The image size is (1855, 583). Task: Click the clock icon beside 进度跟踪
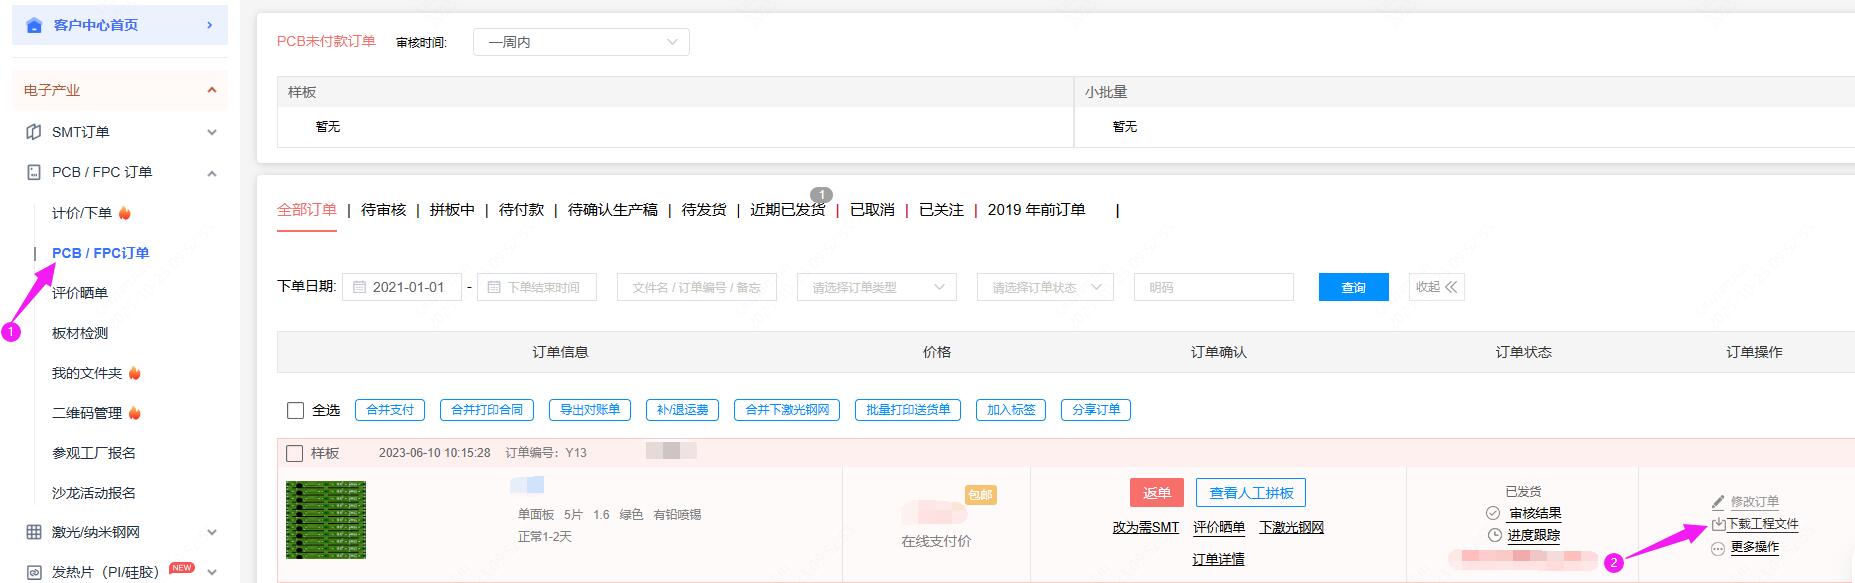click(1495, 535)
